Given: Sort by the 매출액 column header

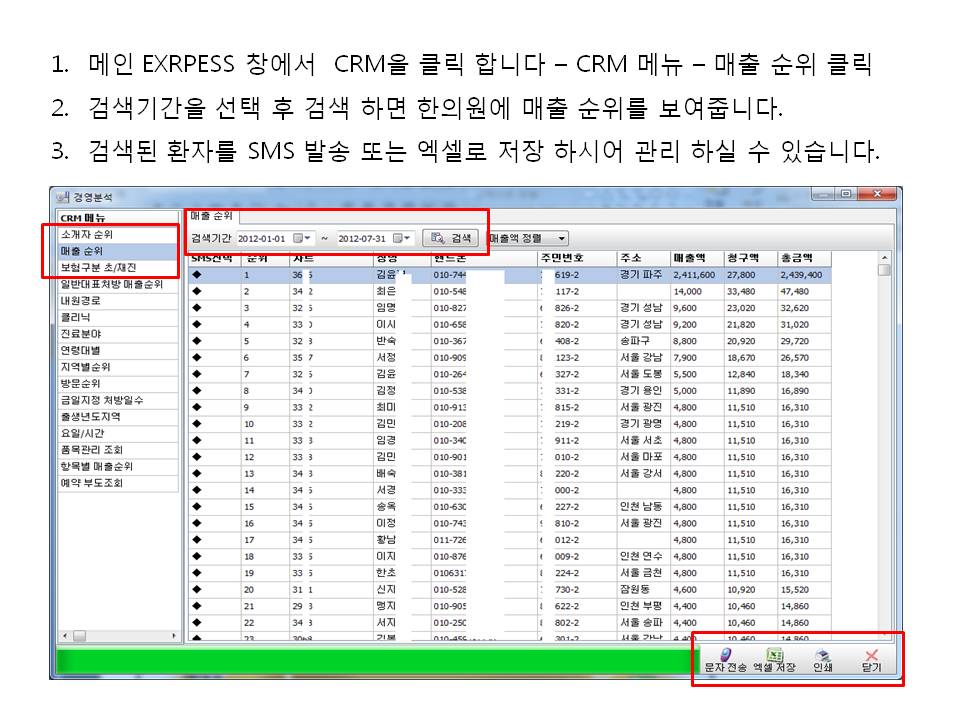Looking at the screenshot, I should 694,258.
